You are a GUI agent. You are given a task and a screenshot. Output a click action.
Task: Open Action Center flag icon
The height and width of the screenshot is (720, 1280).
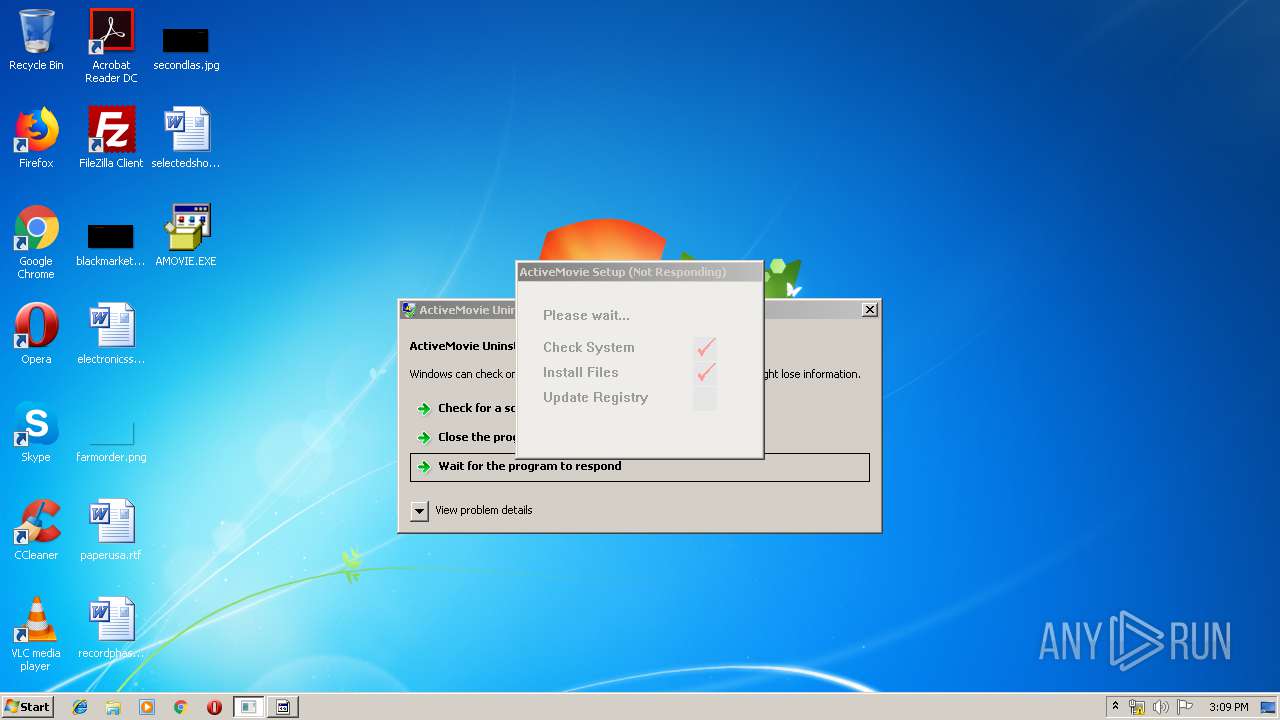click(x=1185, y=707)
